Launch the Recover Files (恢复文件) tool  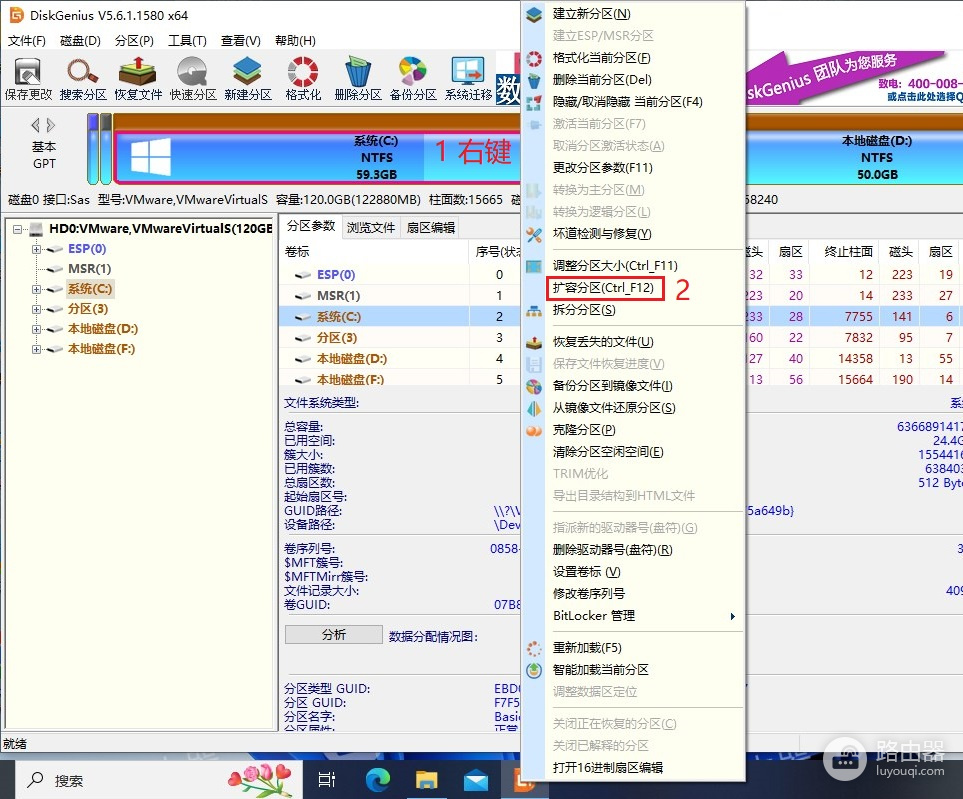point(138,79)
